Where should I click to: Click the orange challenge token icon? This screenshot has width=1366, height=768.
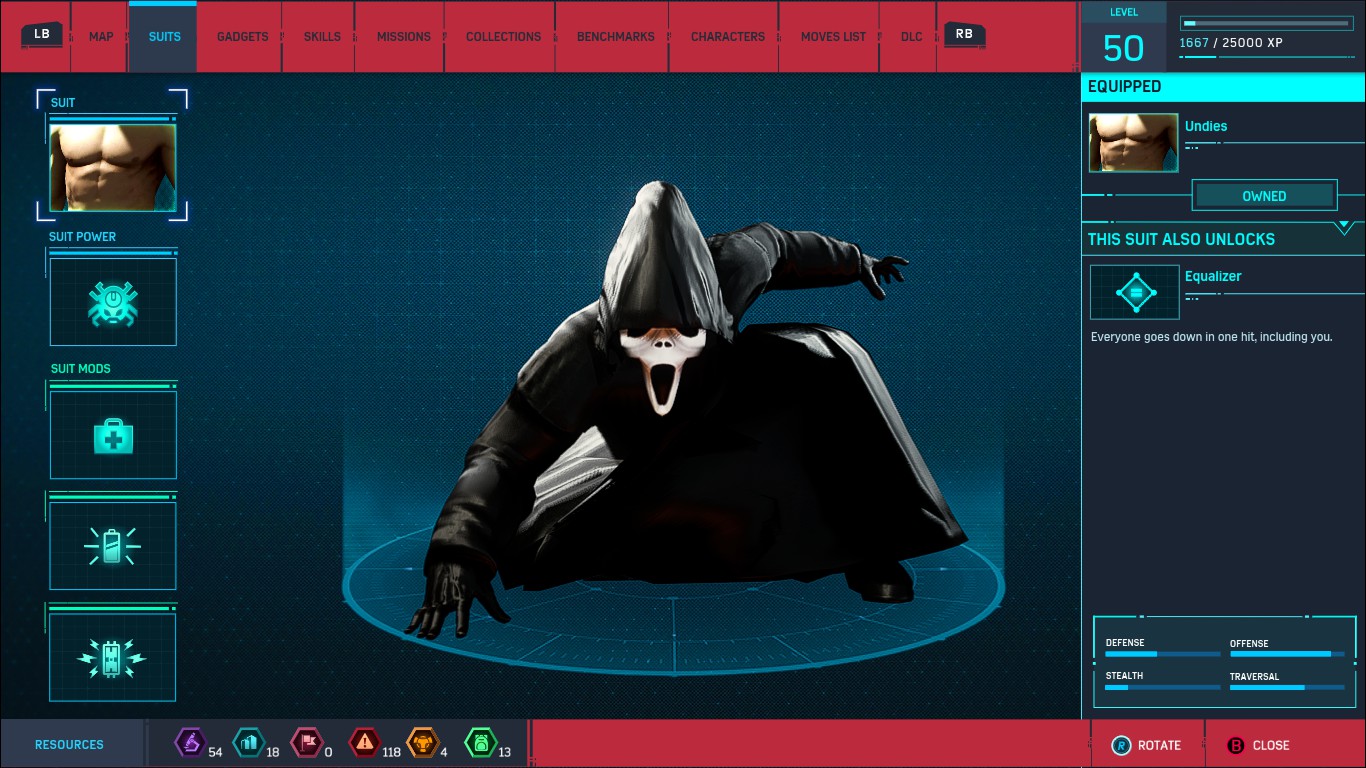[x=422, y=743]
